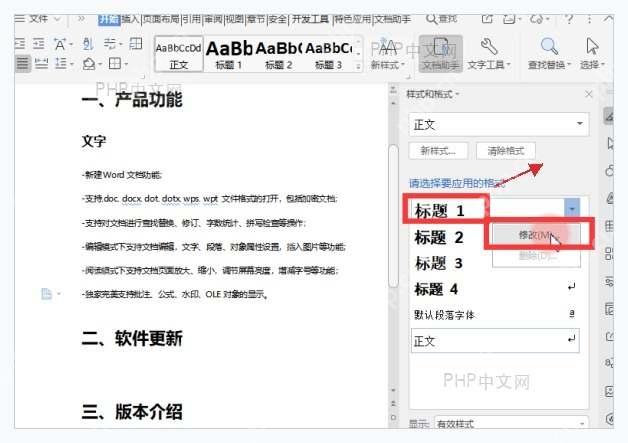Click the 清除格式 button
628x443 pixels.
[x=505, y=151]
